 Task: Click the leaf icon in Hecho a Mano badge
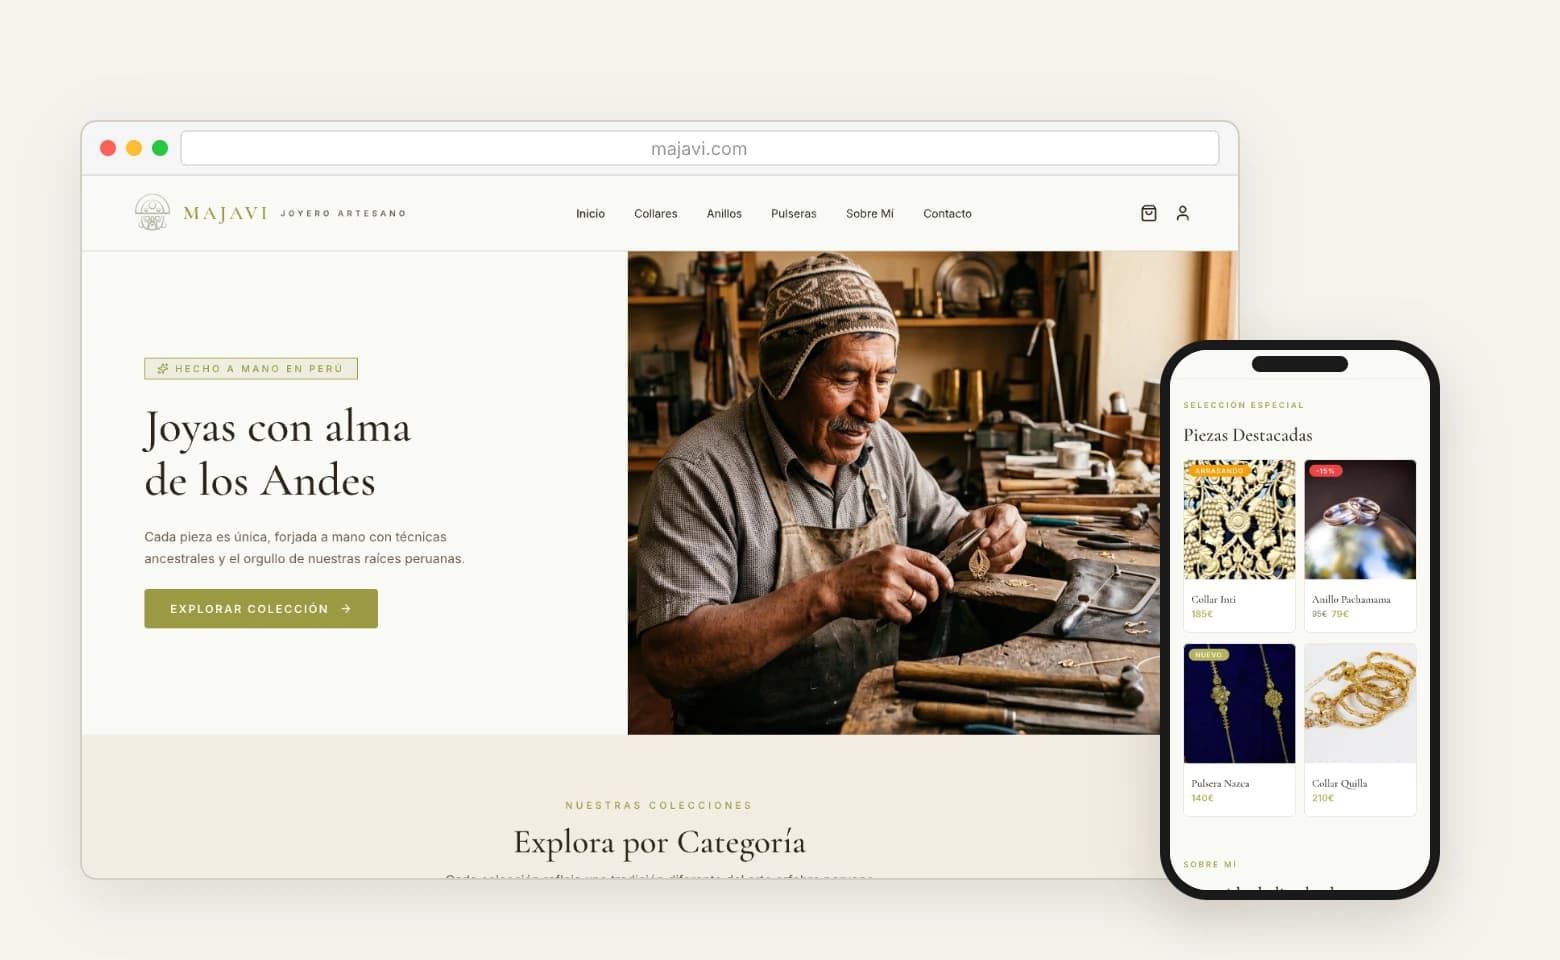tap(163, 369)
